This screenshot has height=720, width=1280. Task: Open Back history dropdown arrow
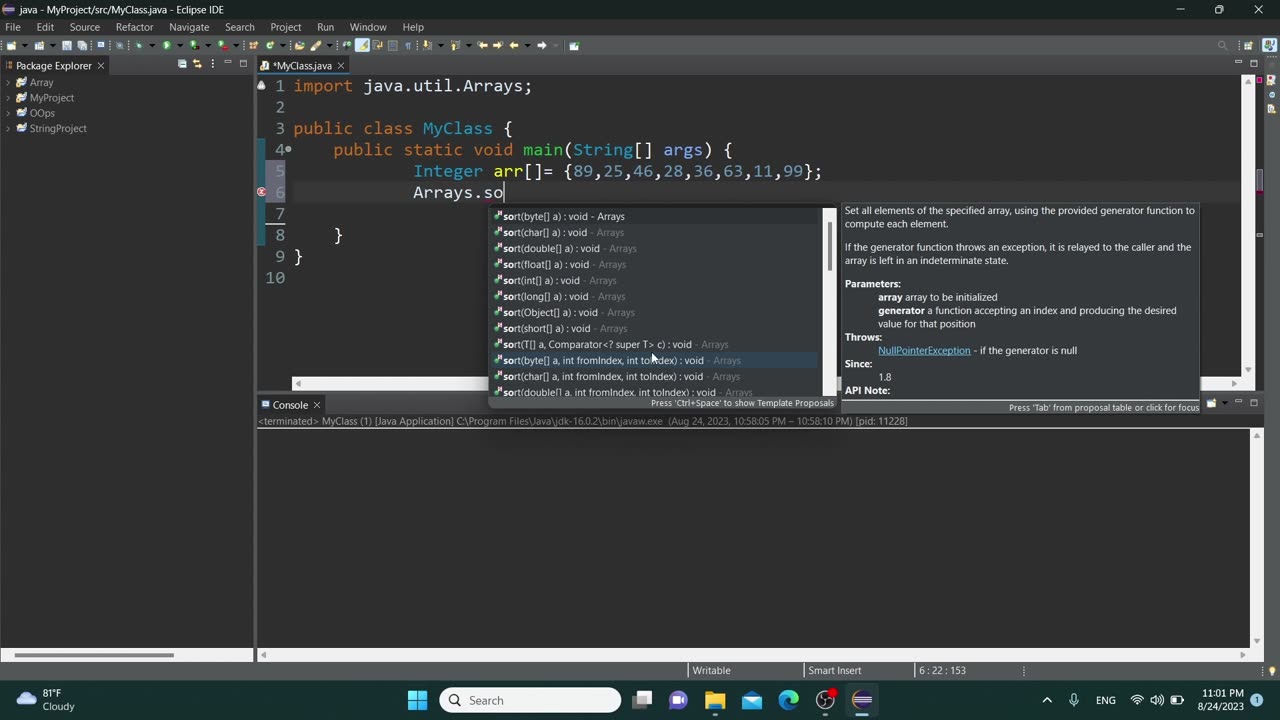(527, 45)
